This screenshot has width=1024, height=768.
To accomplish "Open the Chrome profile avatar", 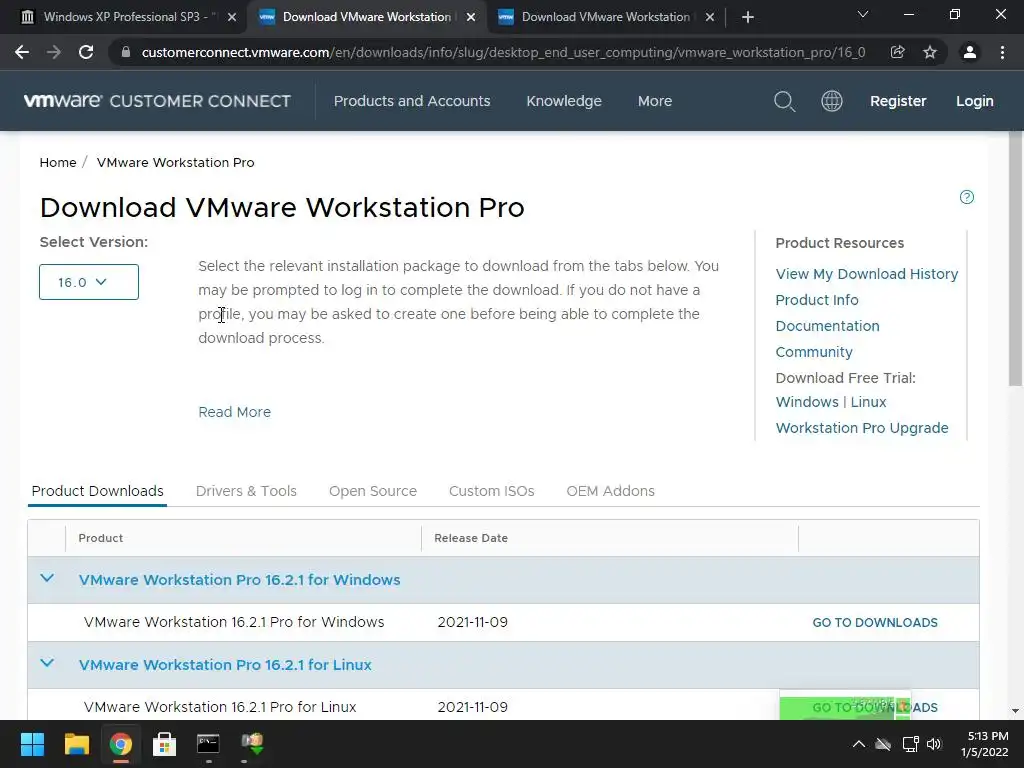I will 970,52.
